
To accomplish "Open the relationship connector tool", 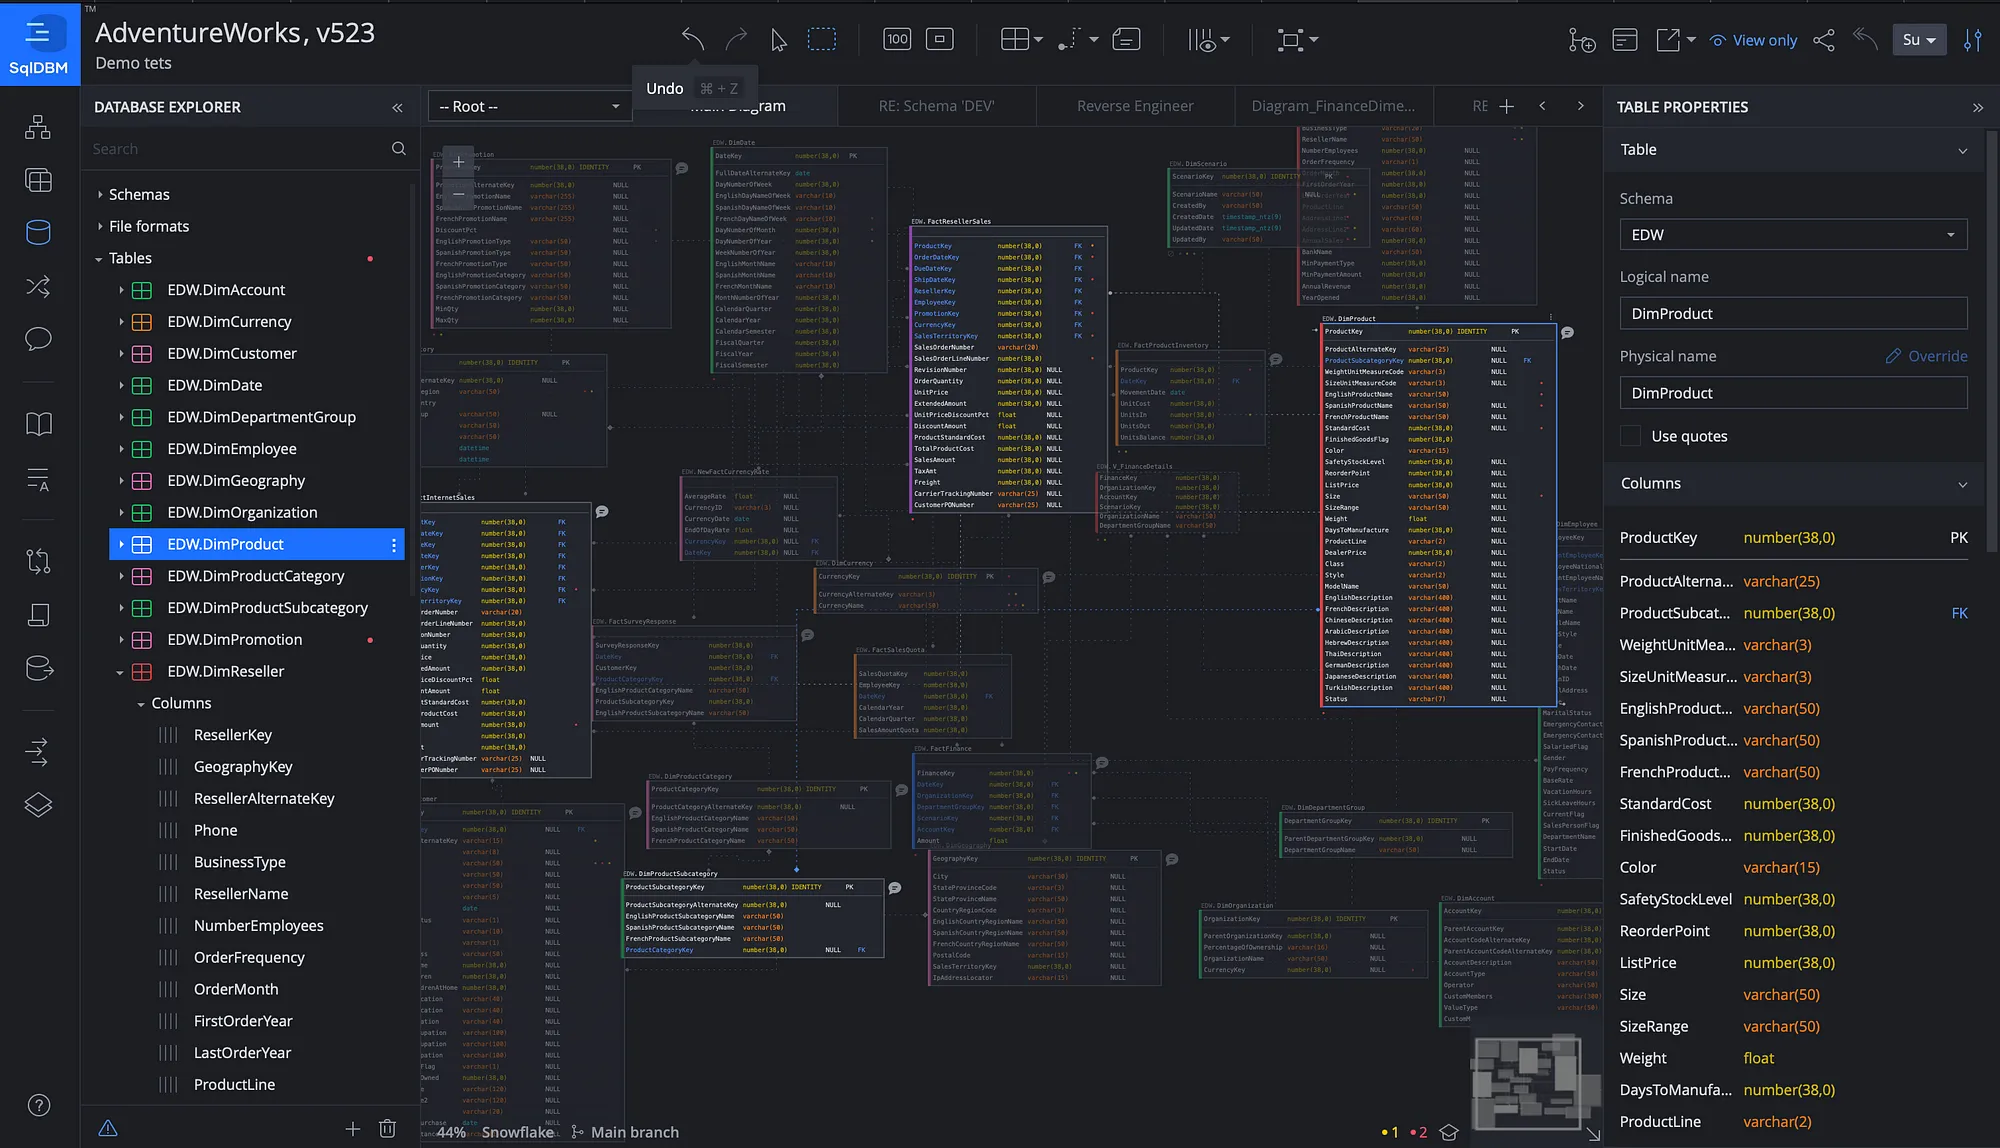I will click(x=1069, y=39).
